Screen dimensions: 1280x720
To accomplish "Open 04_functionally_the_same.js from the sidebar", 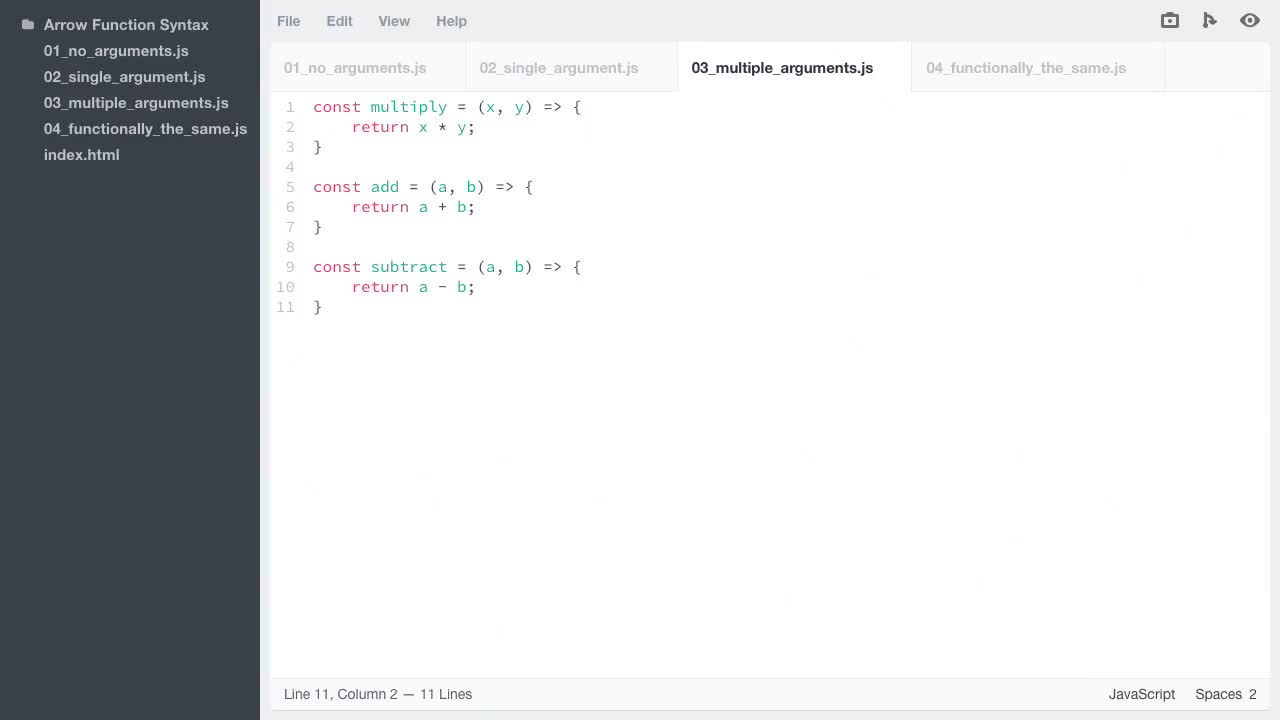I will [x=145, y=129].
